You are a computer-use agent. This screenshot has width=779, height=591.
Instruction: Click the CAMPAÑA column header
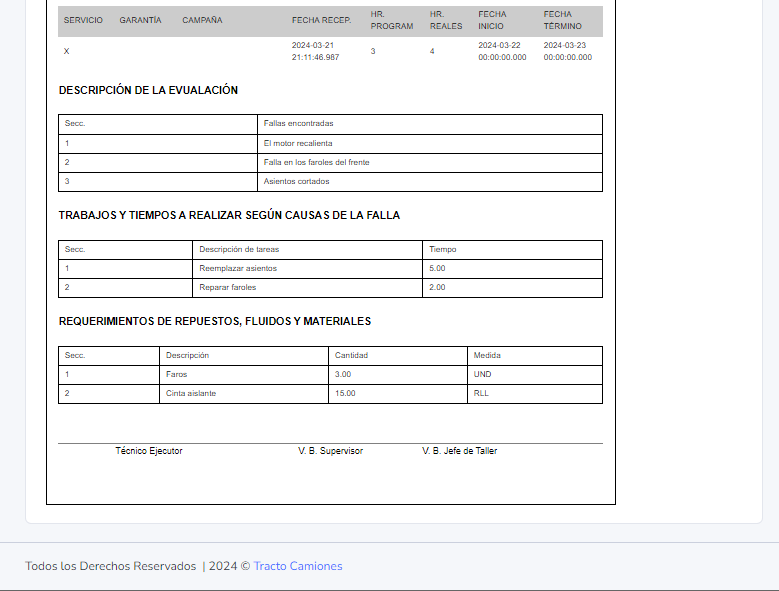[202, 20]
